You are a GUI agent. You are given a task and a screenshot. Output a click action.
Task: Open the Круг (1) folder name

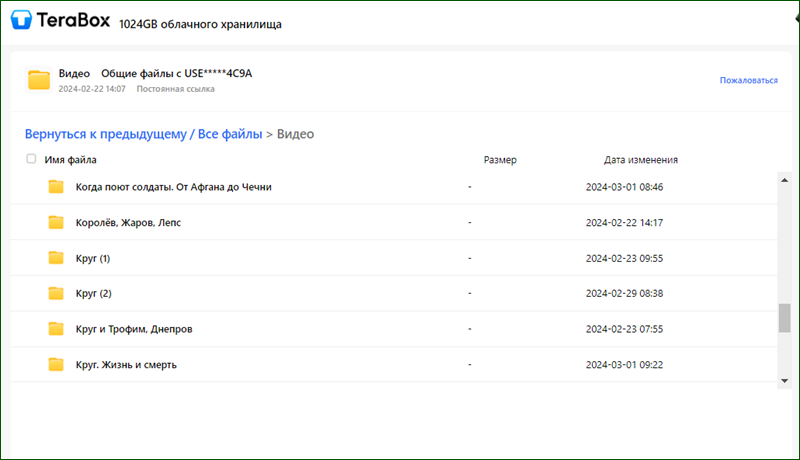point(93,259)
